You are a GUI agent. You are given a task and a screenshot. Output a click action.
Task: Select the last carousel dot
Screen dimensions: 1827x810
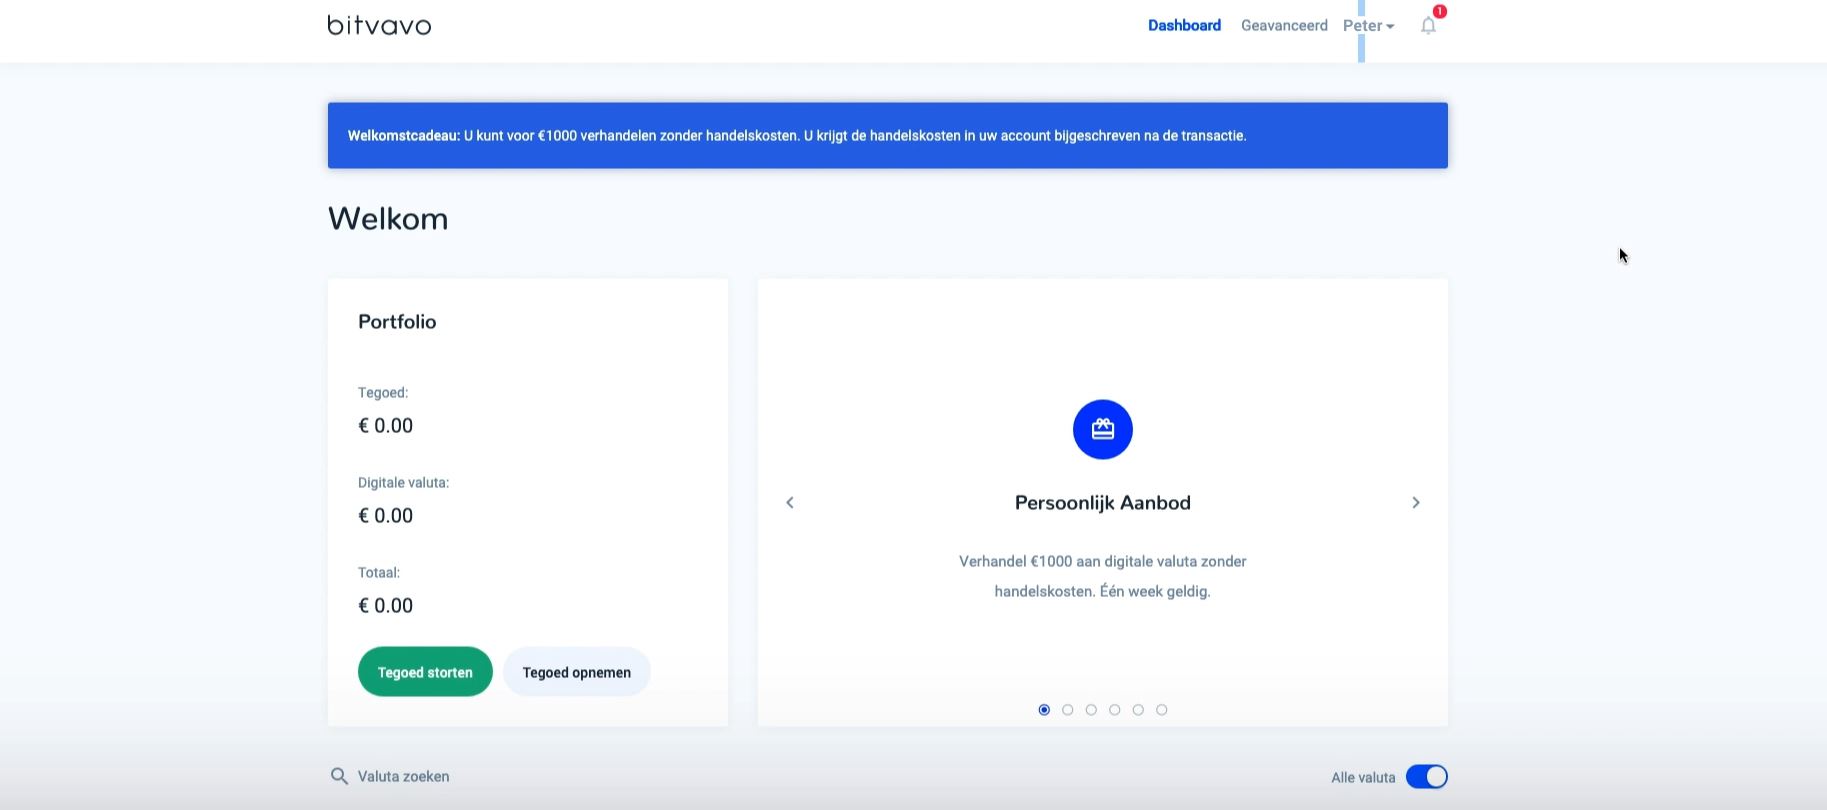point(1161,710)
